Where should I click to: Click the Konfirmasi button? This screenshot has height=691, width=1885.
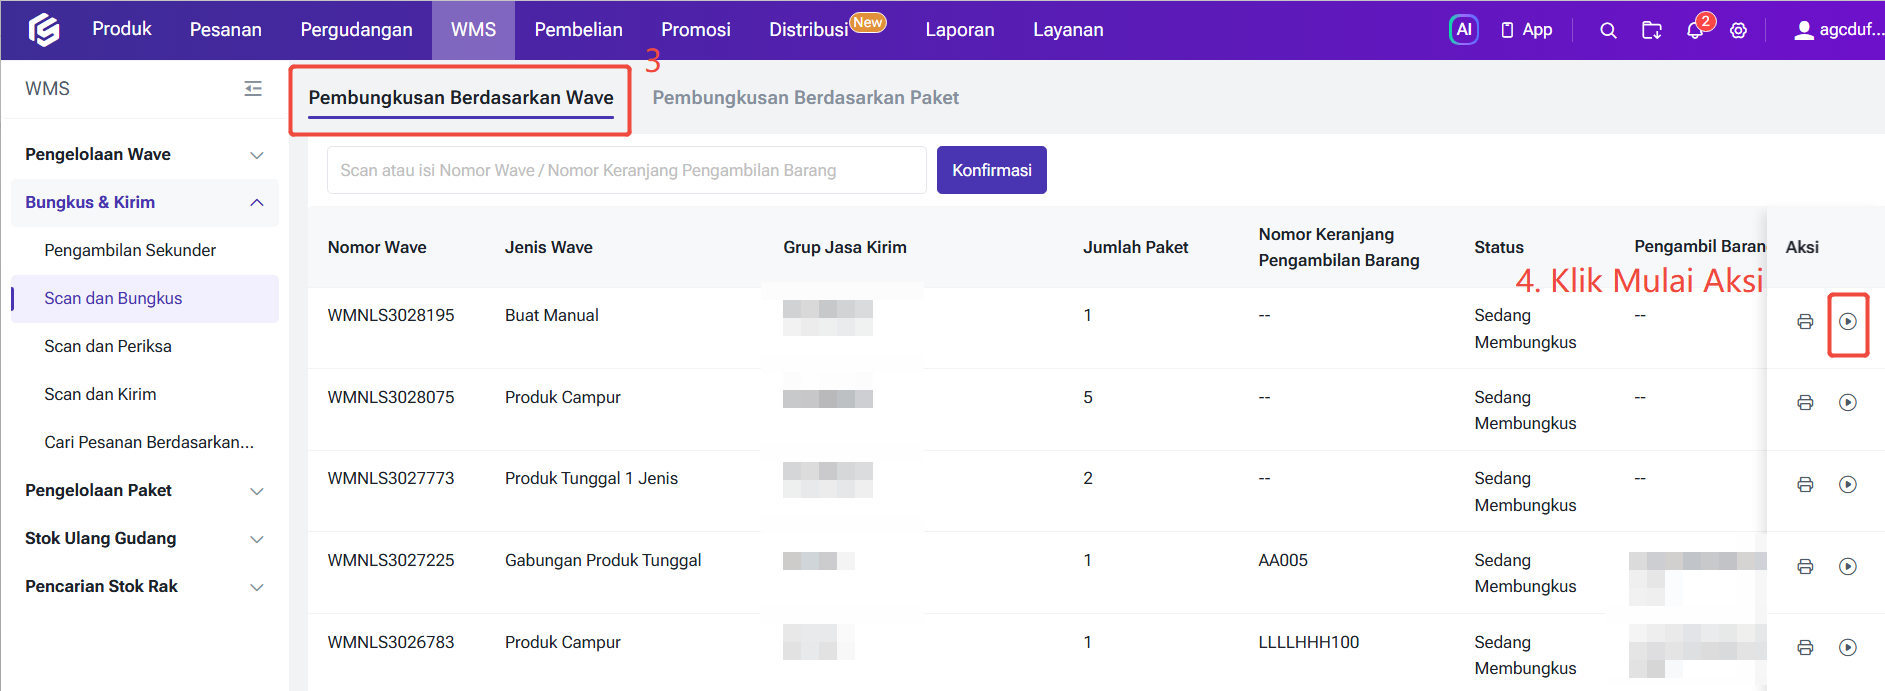click(992, 170)
